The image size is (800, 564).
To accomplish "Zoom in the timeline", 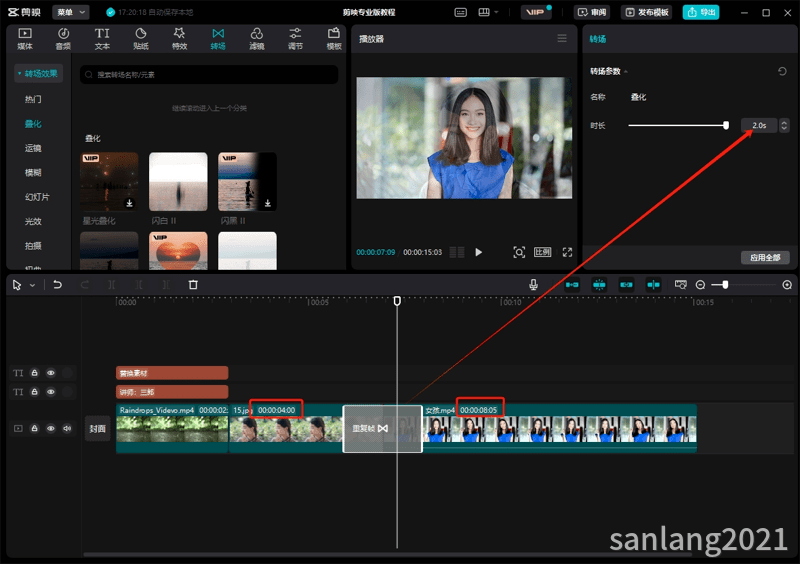I will pyautogui.click(x=787, y=285).
